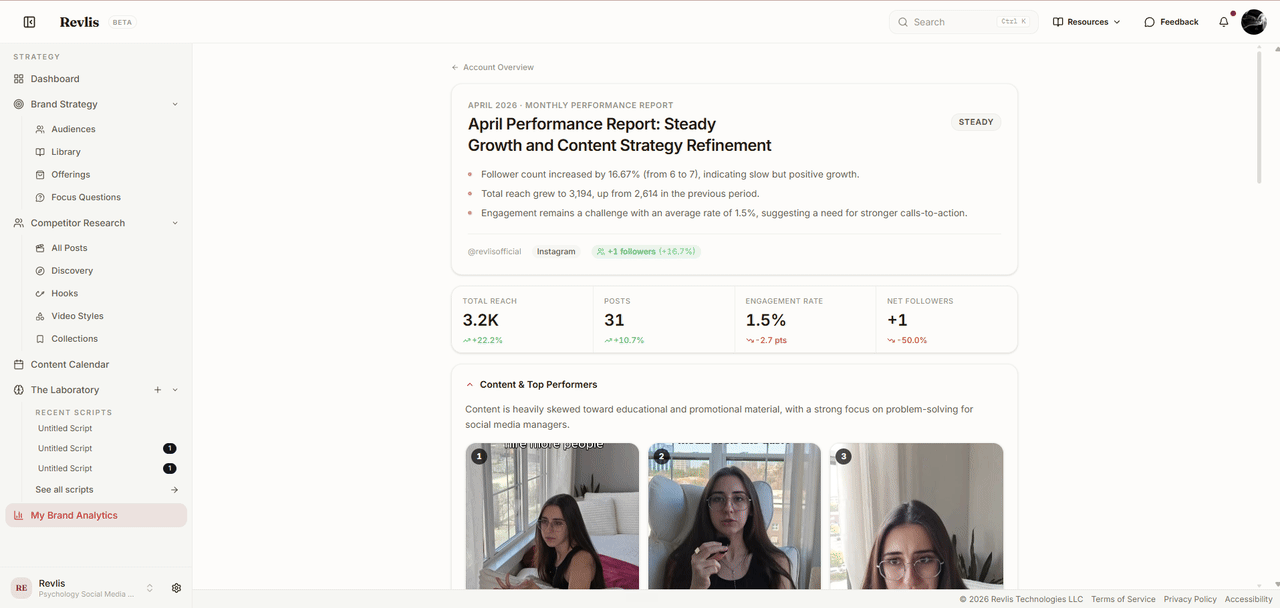
Task: Click the Collections bookmark icon
Action: [40, 339]
